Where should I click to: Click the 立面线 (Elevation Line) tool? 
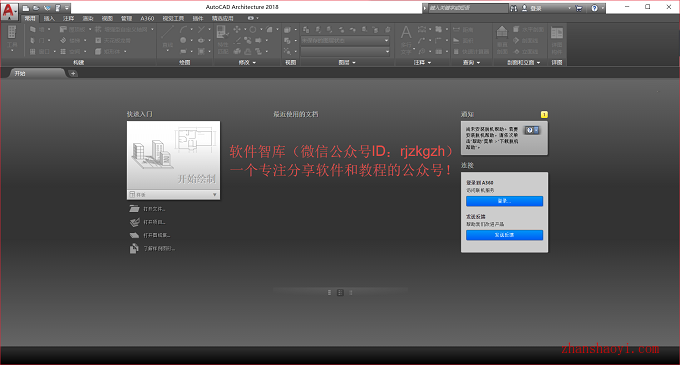coord(525,52)
